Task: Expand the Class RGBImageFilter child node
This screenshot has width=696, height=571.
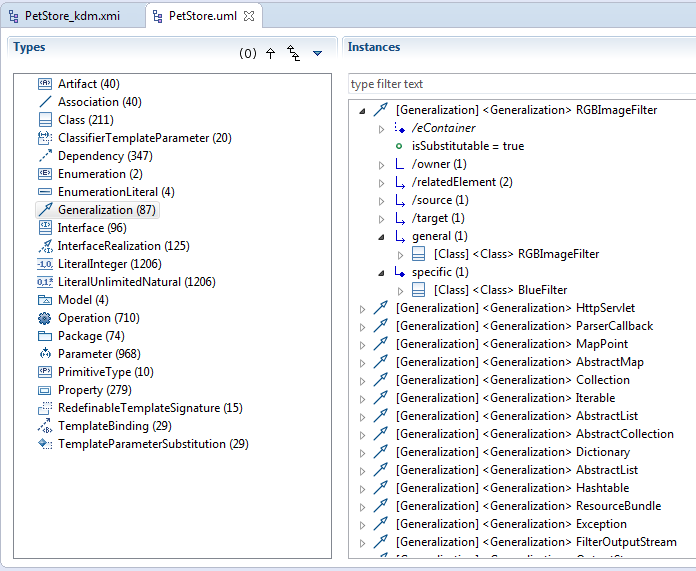Action: coord(400,255)
